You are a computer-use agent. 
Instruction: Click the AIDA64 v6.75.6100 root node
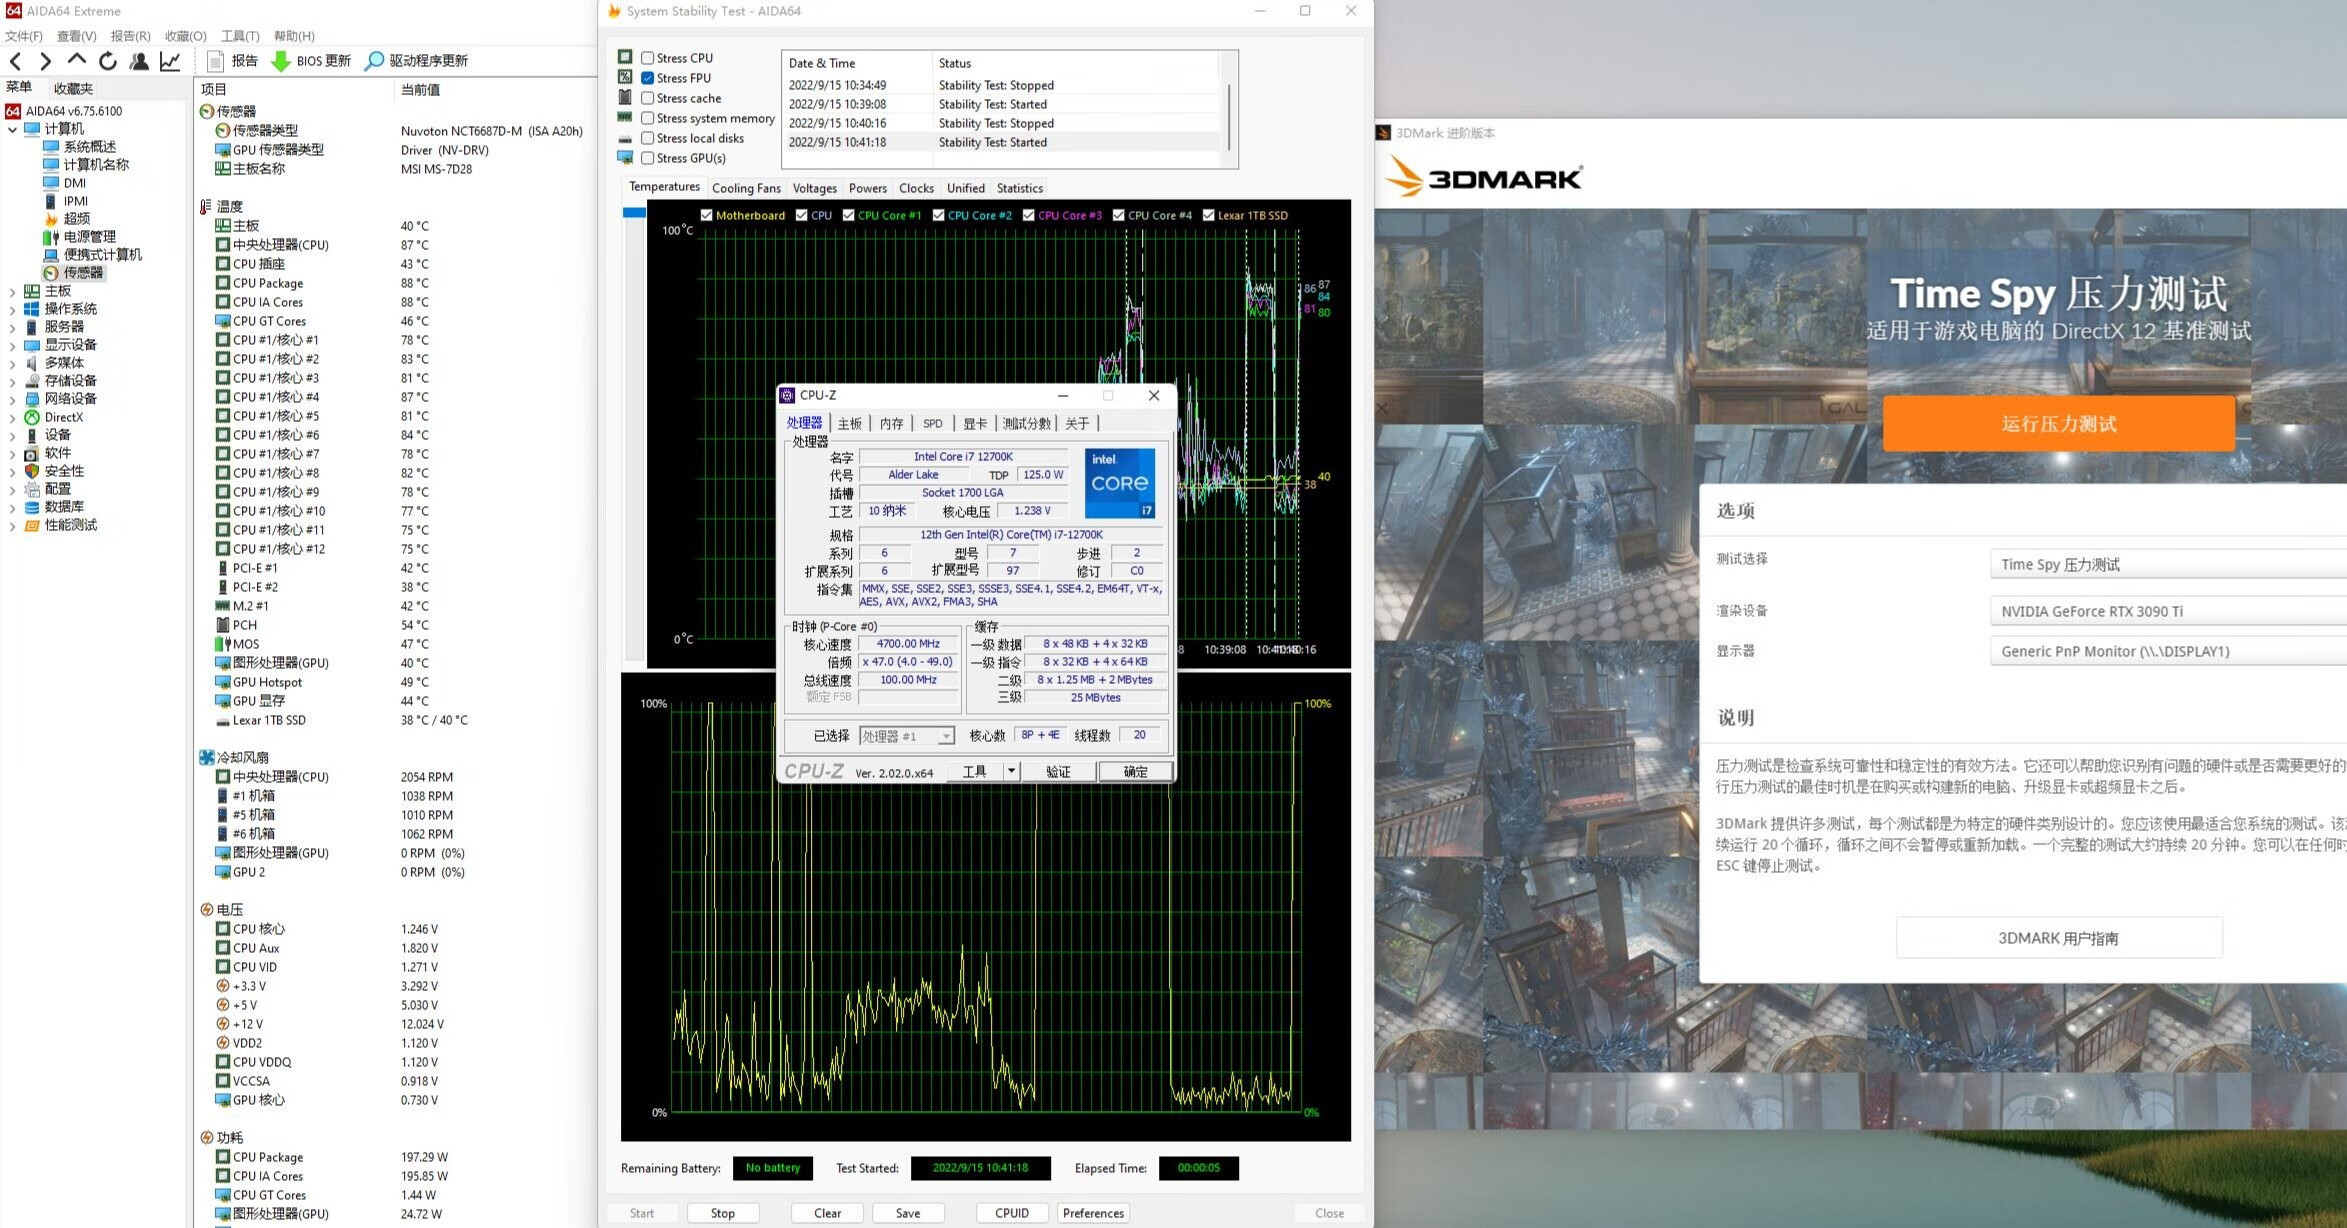pos(64,111)
